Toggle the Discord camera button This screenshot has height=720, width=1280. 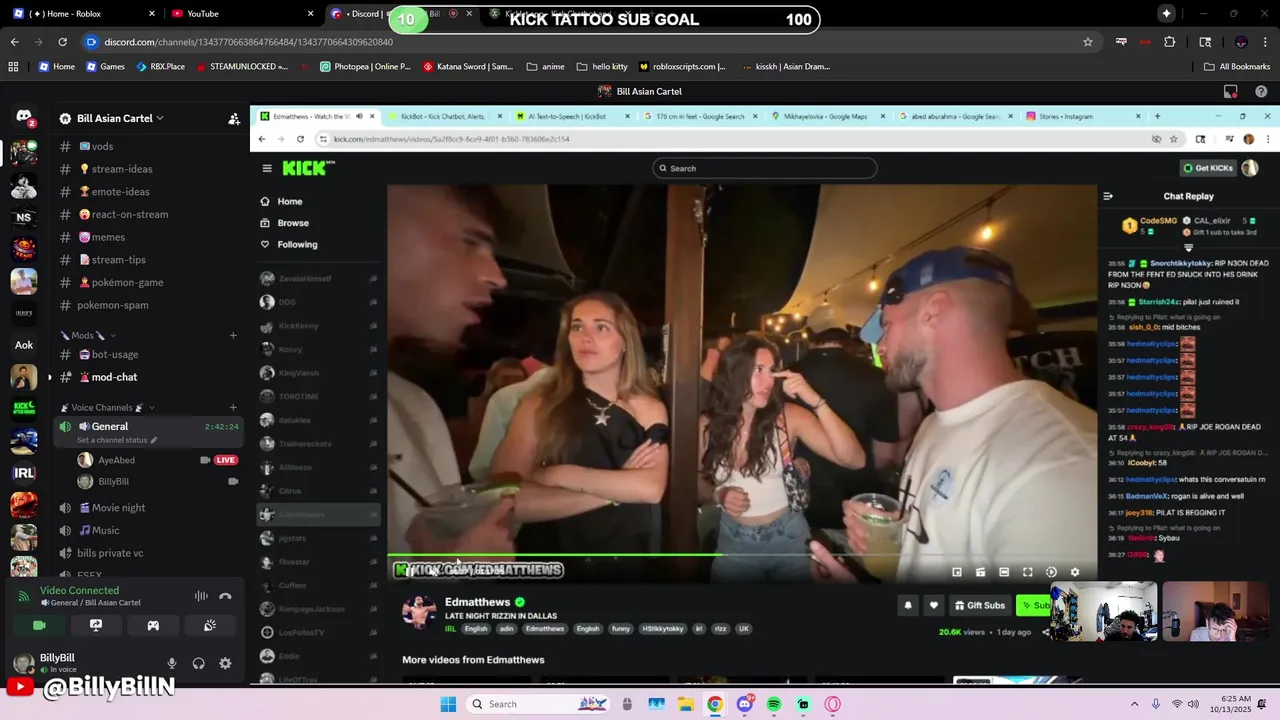[39, 625]
